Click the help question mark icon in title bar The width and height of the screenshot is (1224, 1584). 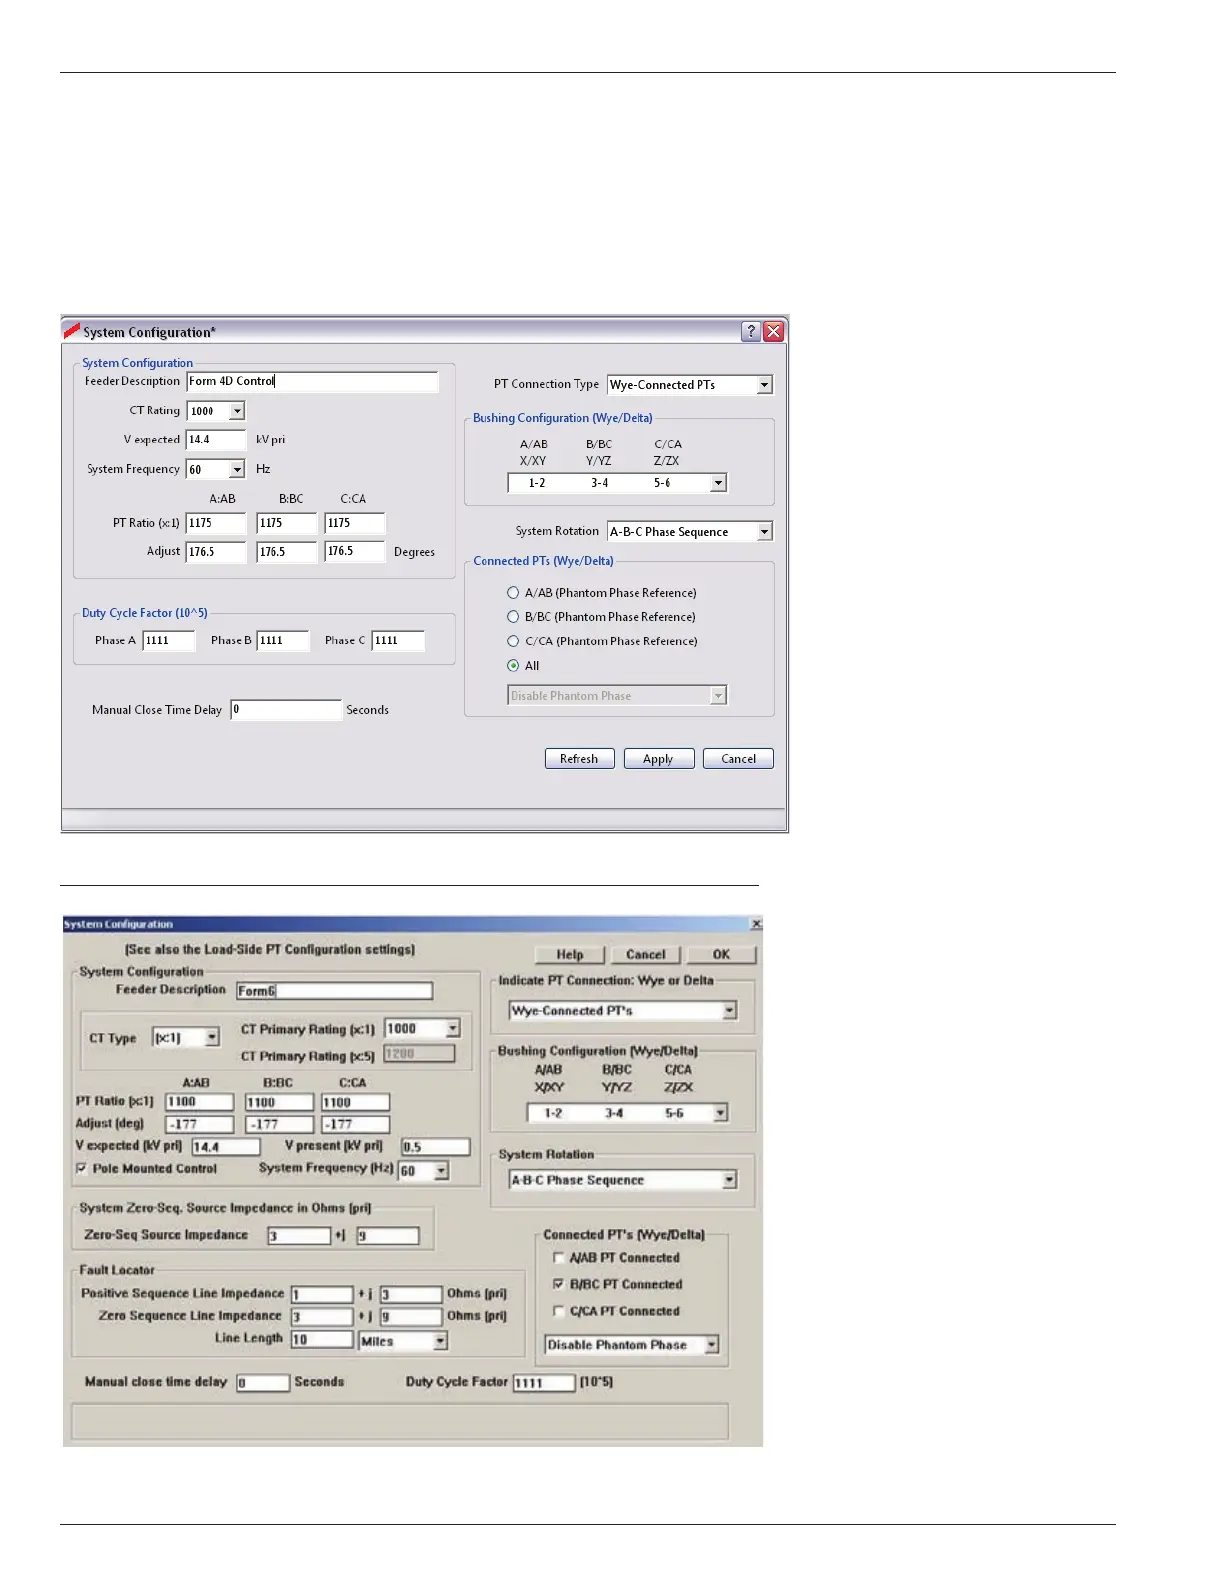click(x=751, y=332)
